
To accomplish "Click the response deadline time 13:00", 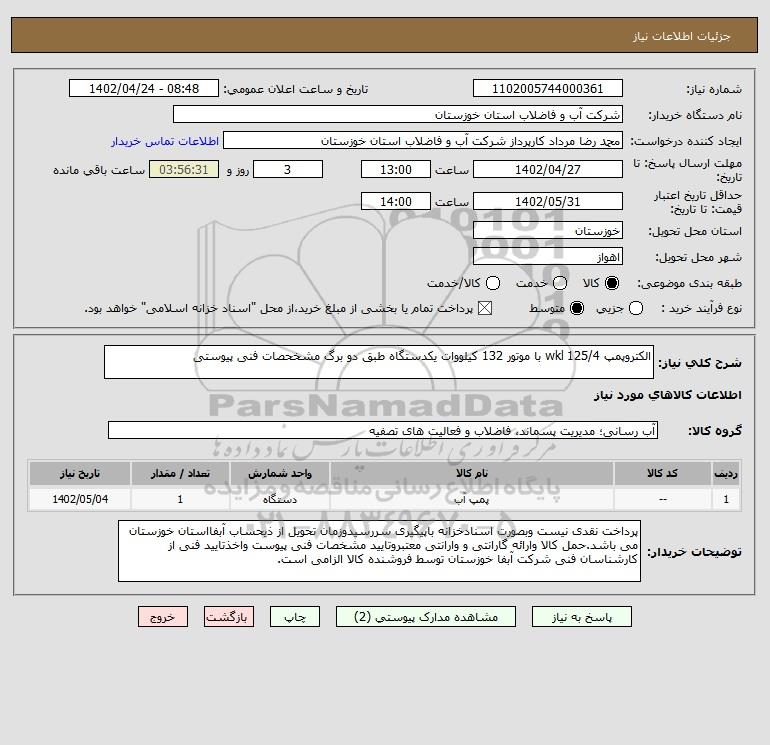I will 396,169.
